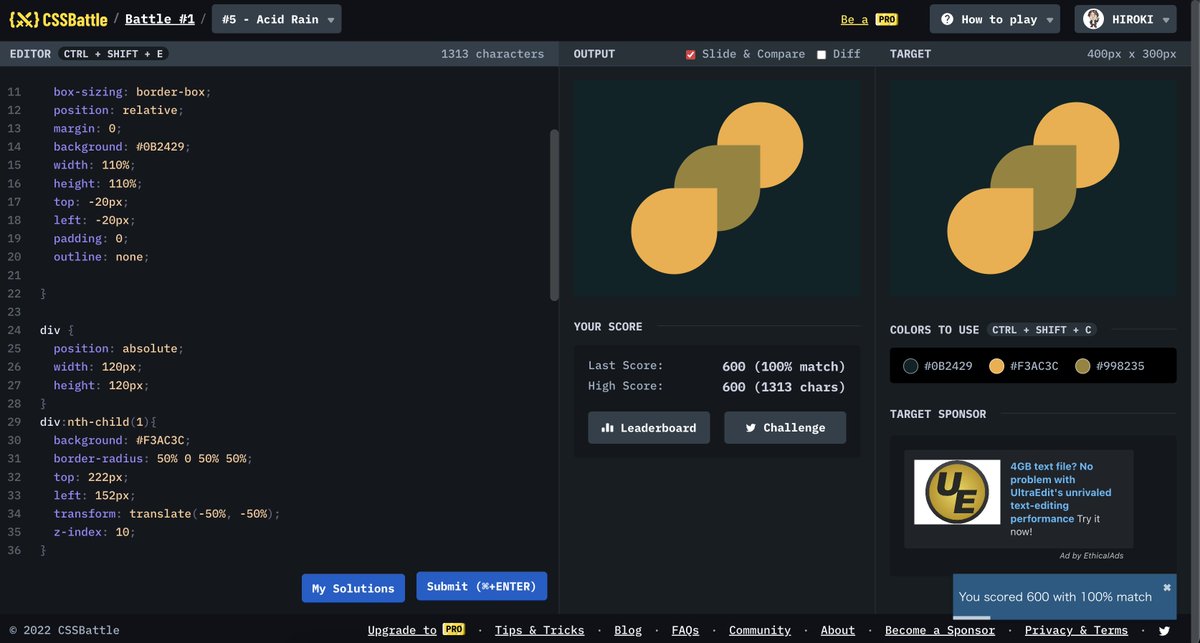Toggle the Slide & Compare checkbox
This screenshot has height=643, width=1200.
(690, 54)
